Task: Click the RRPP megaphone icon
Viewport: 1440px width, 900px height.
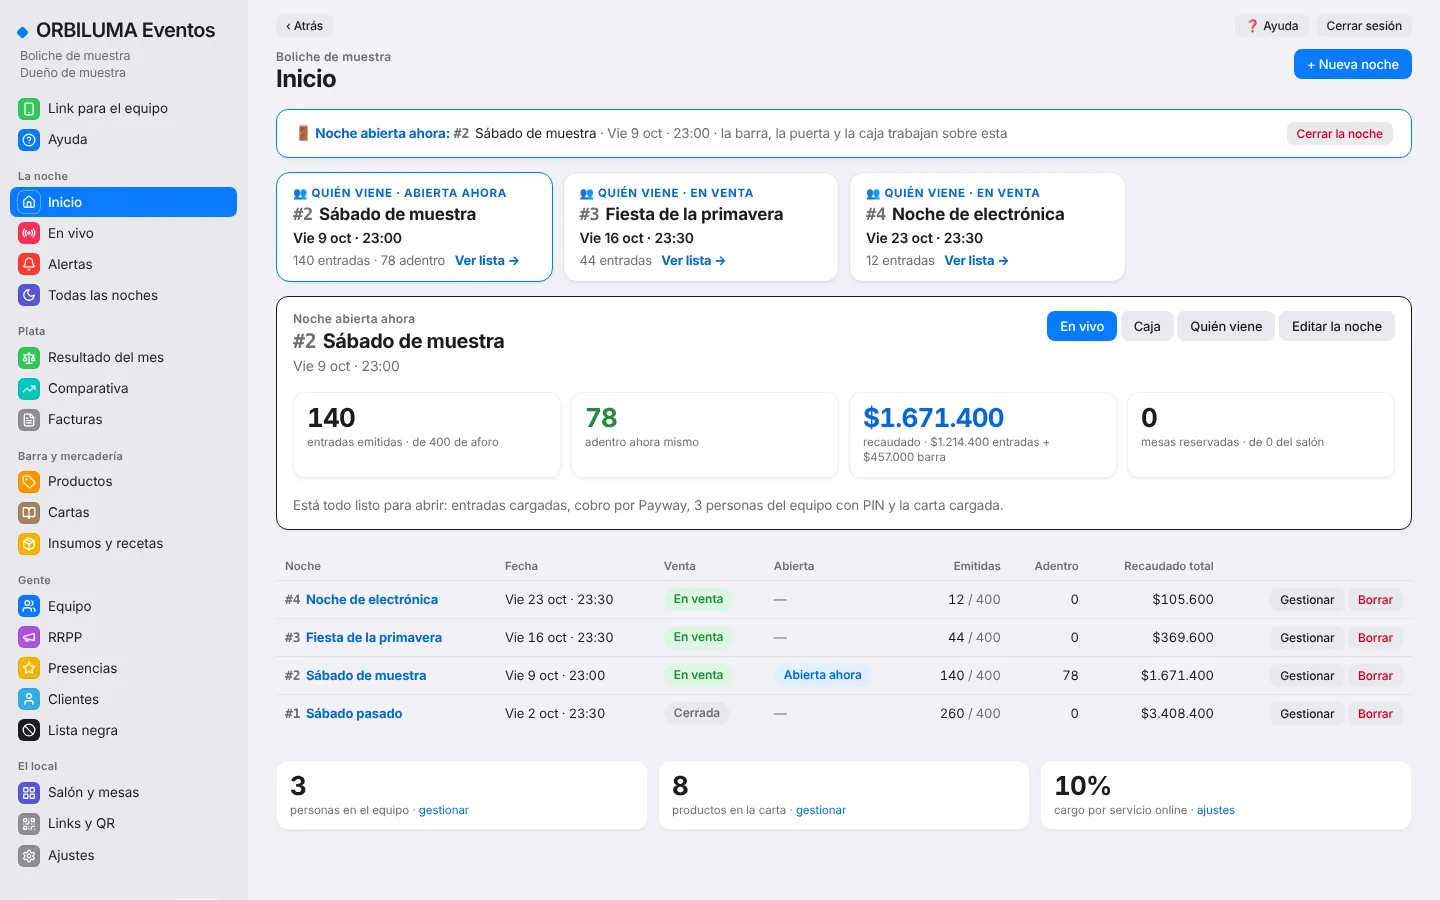Action: [x=29, y=637]
